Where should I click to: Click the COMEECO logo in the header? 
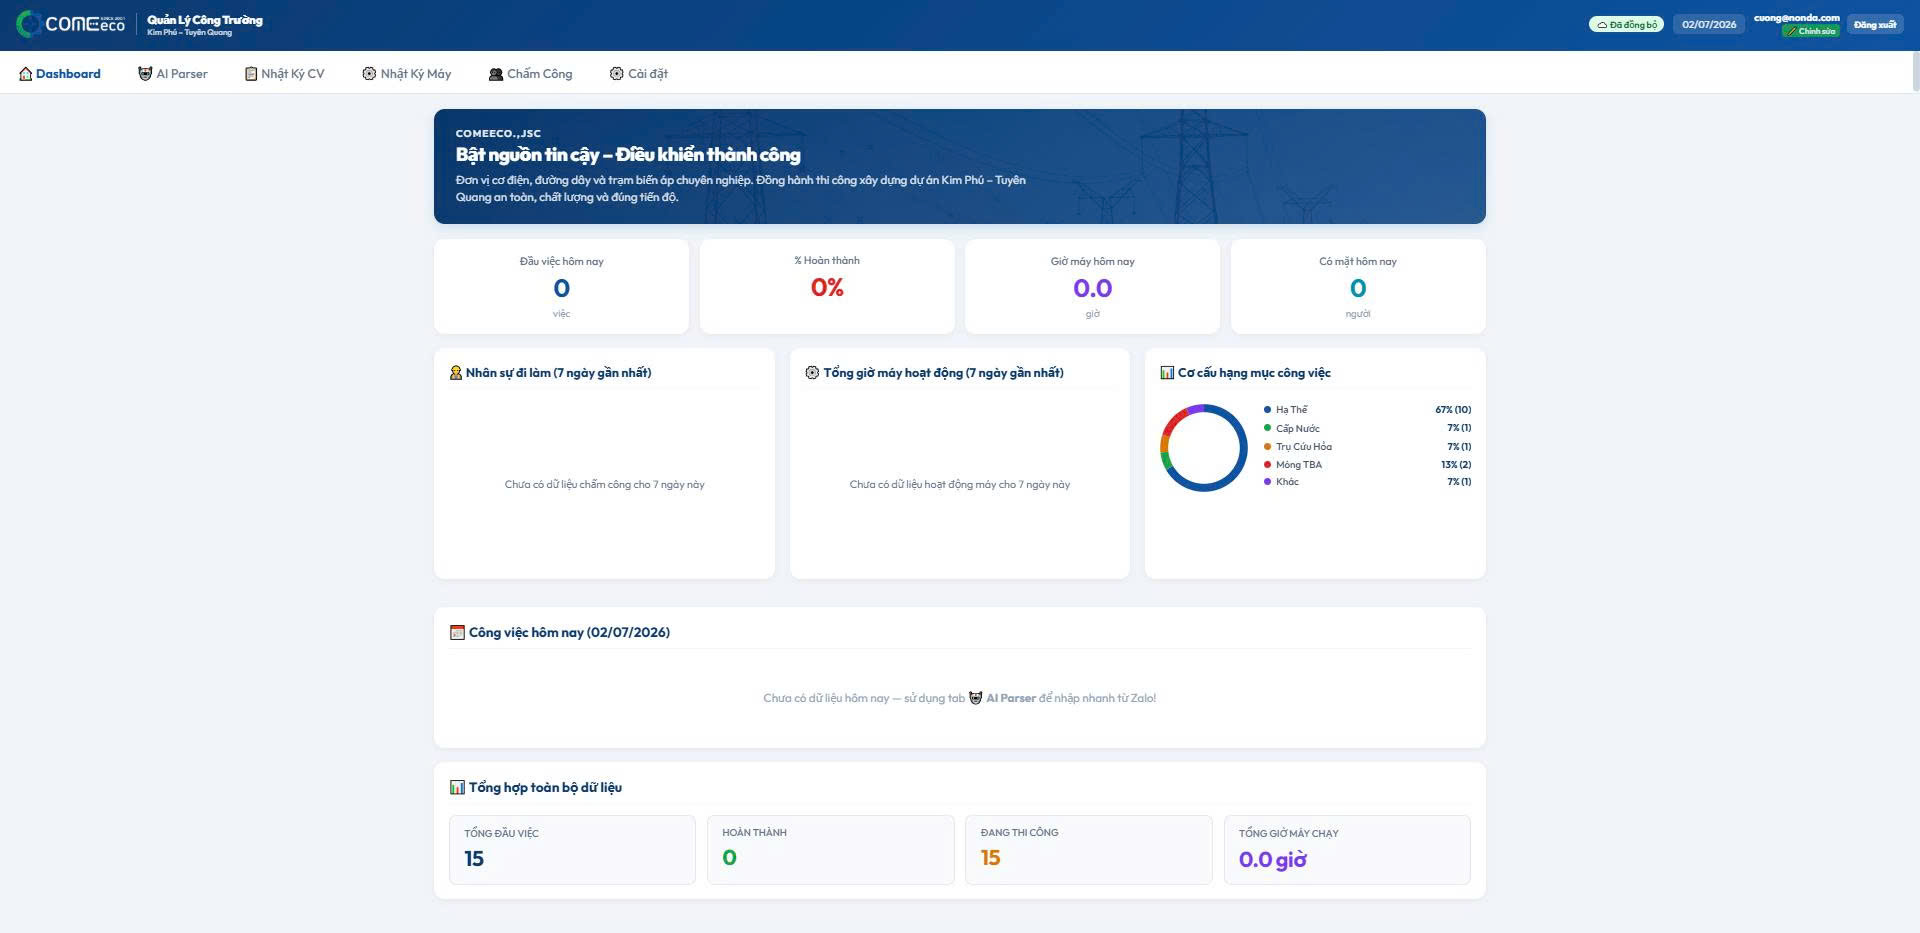[x=71, y=24]
